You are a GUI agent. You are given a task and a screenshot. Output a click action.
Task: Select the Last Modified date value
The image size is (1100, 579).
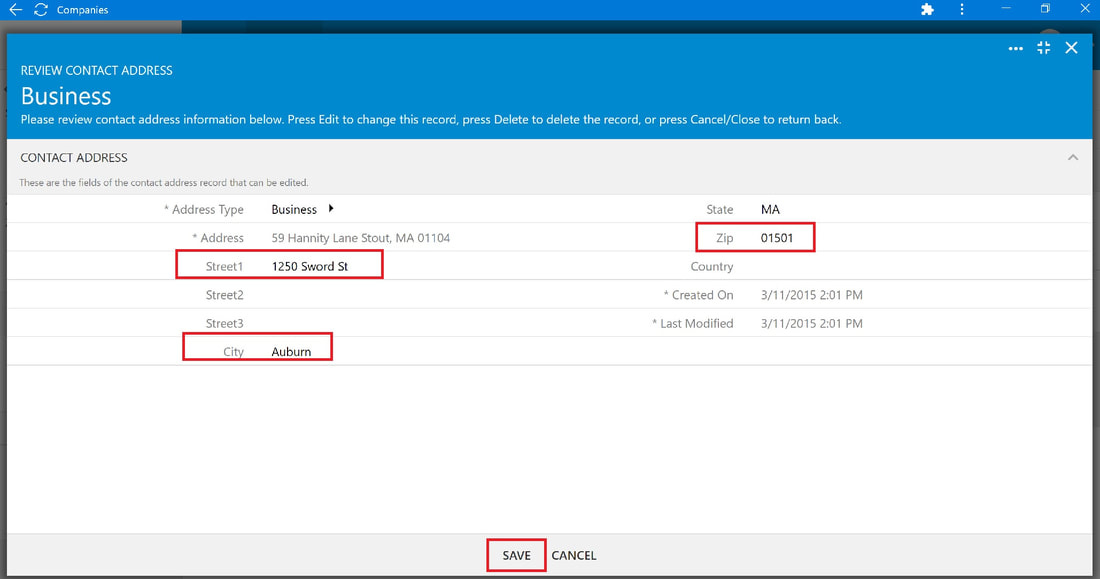(x=812, y=324)
